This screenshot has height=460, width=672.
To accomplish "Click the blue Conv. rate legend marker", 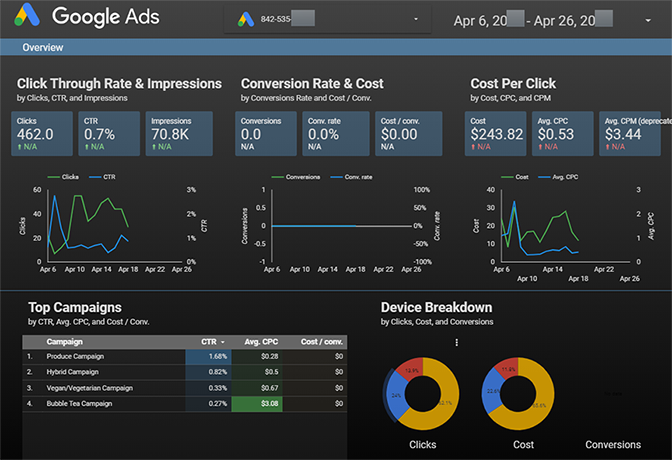I will 326,176.
